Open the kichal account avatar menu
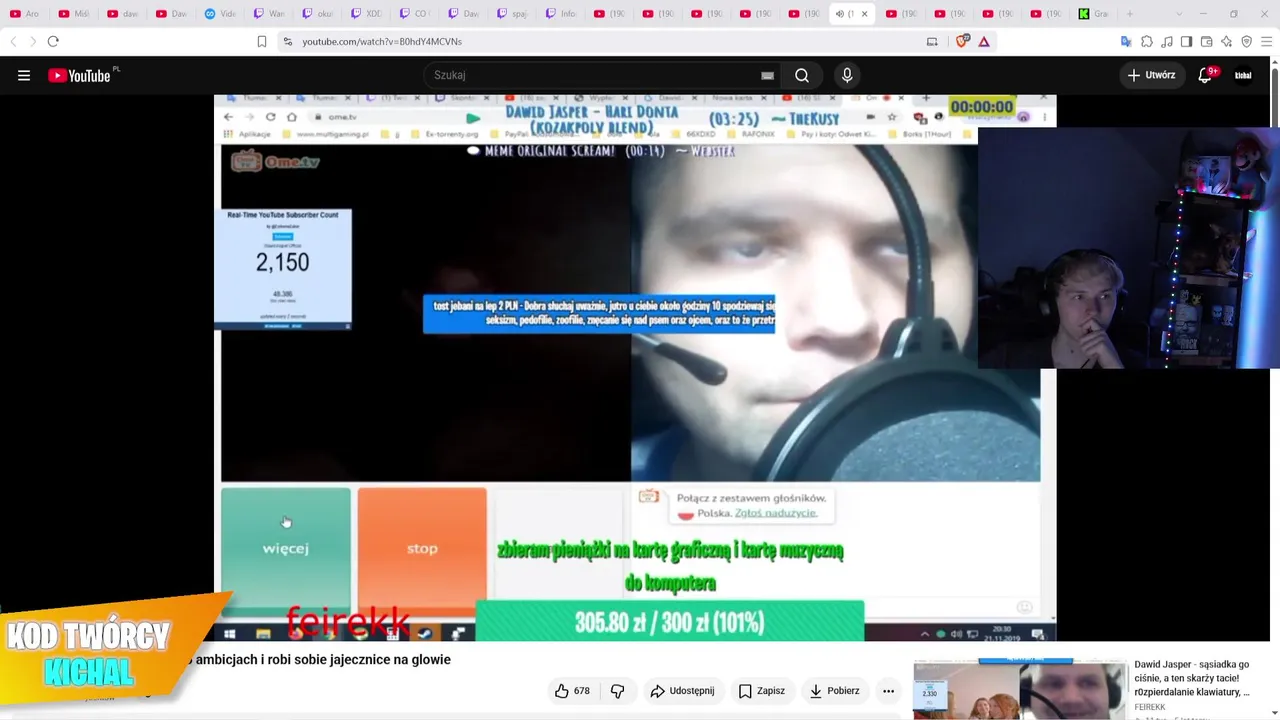This screenshot has width=1280, height=720. click(1243, 75)
